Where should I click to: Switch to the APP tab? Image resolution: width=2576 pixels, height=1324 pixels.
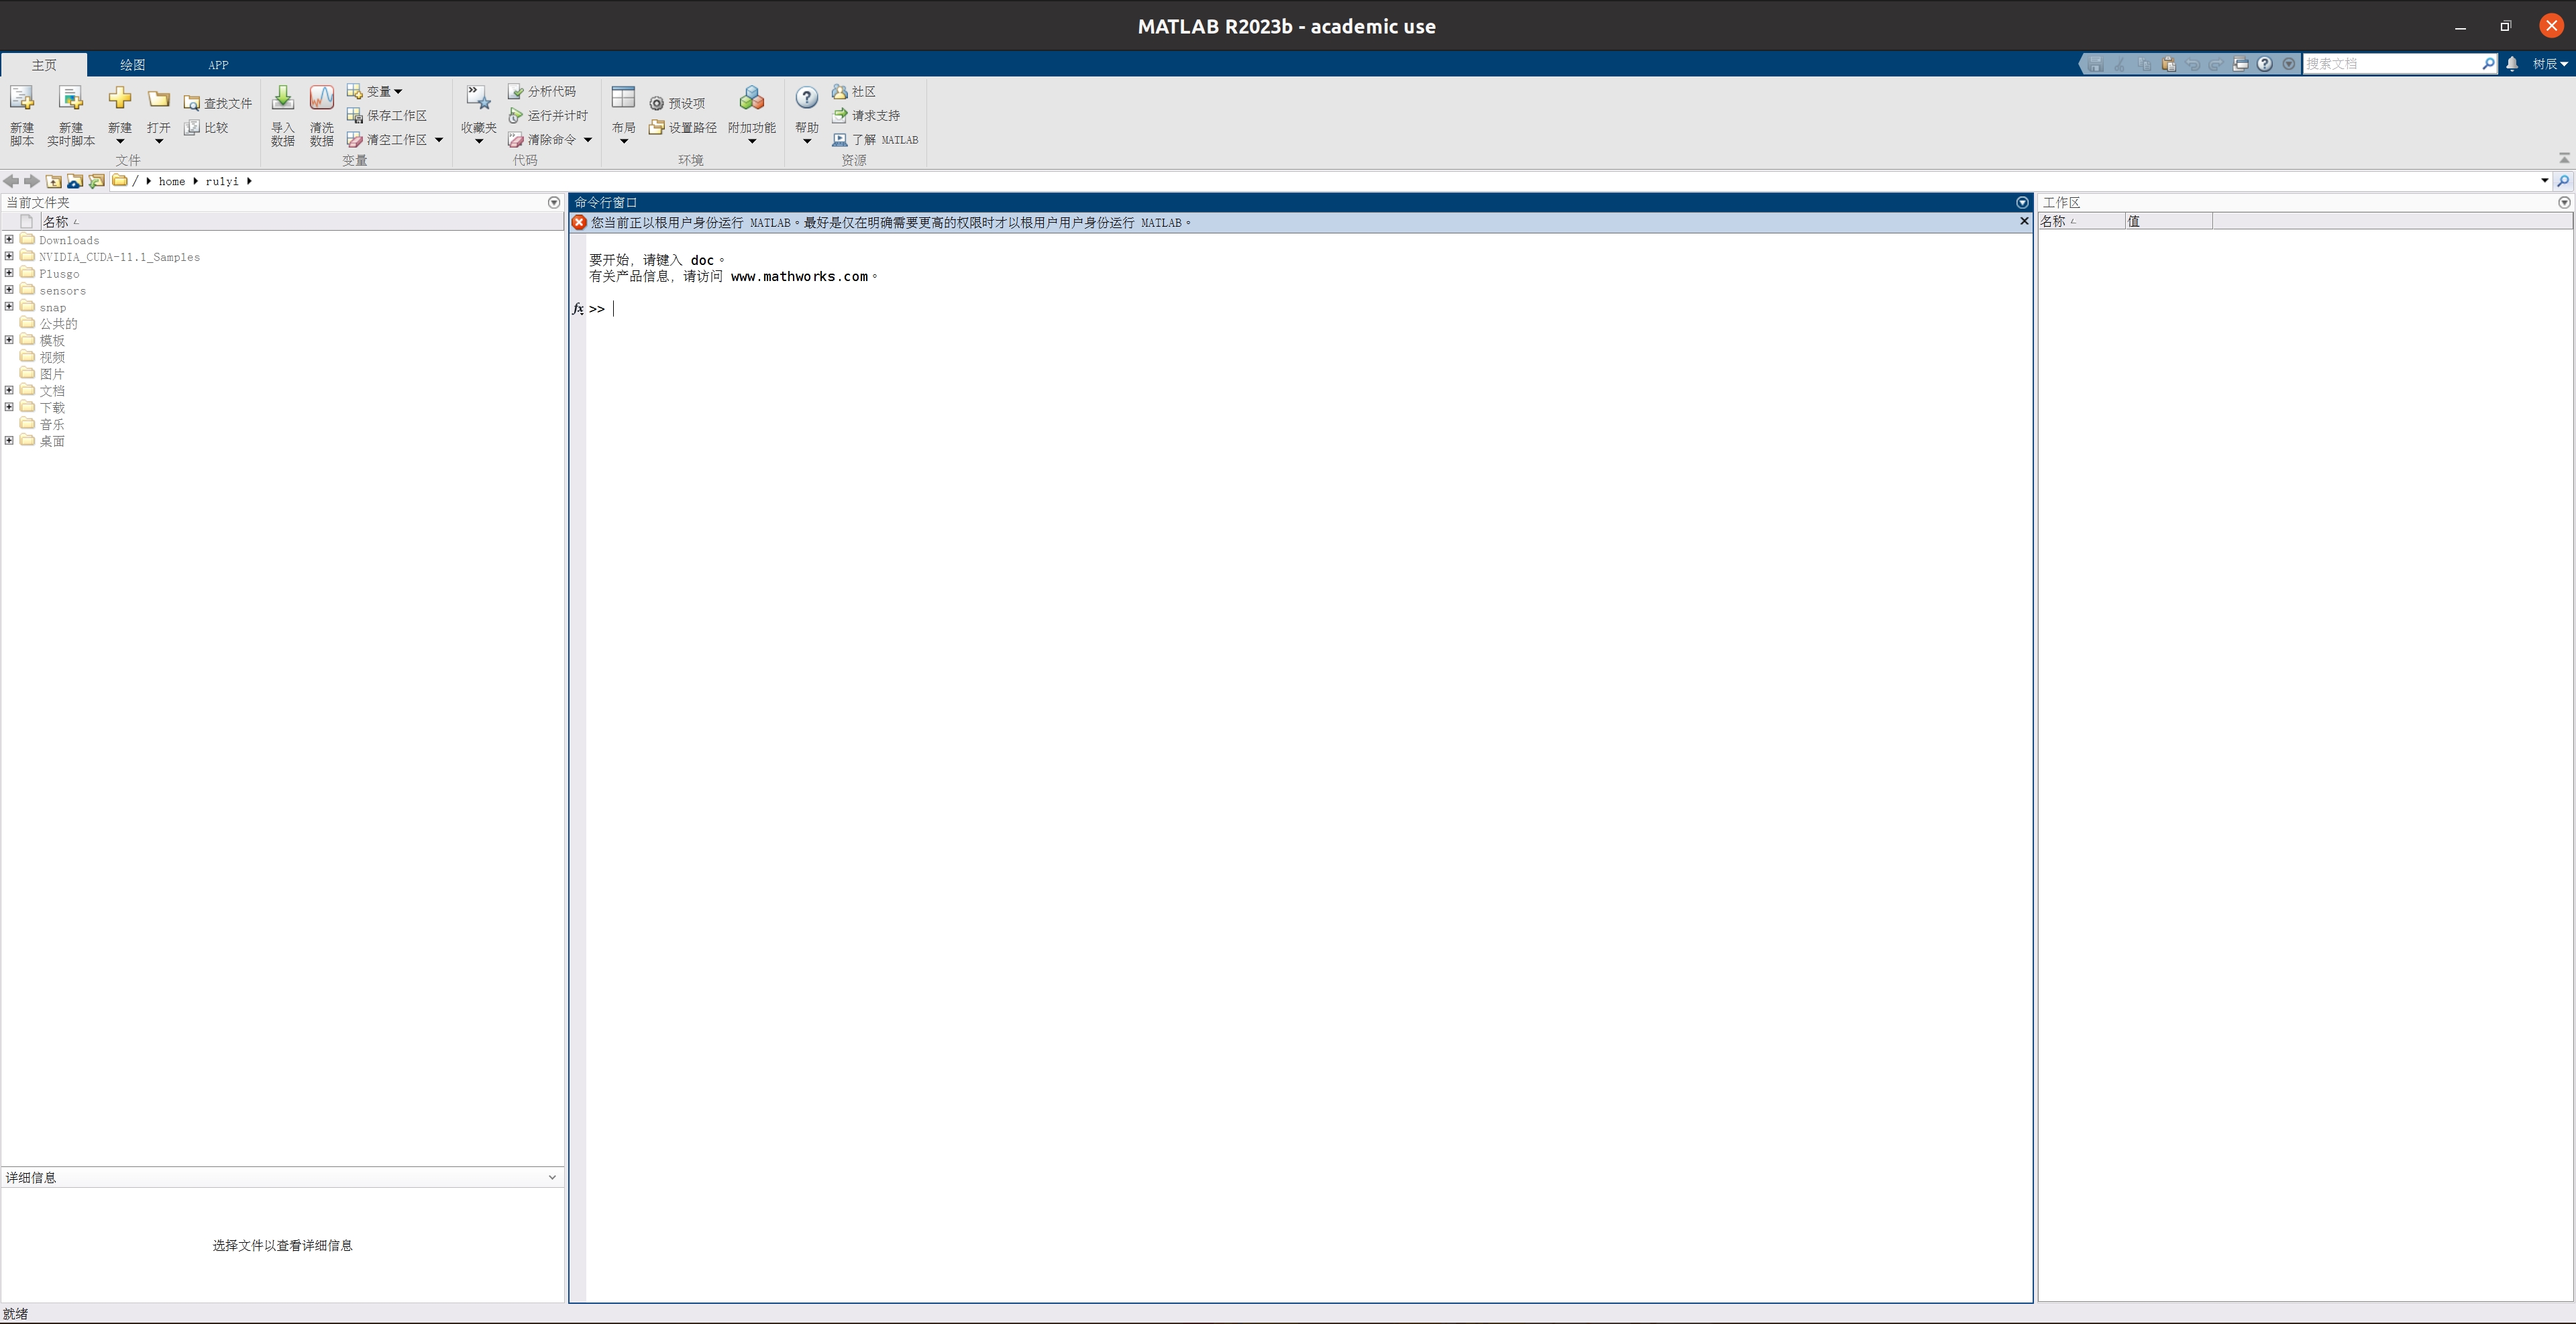tap(218, 65)
